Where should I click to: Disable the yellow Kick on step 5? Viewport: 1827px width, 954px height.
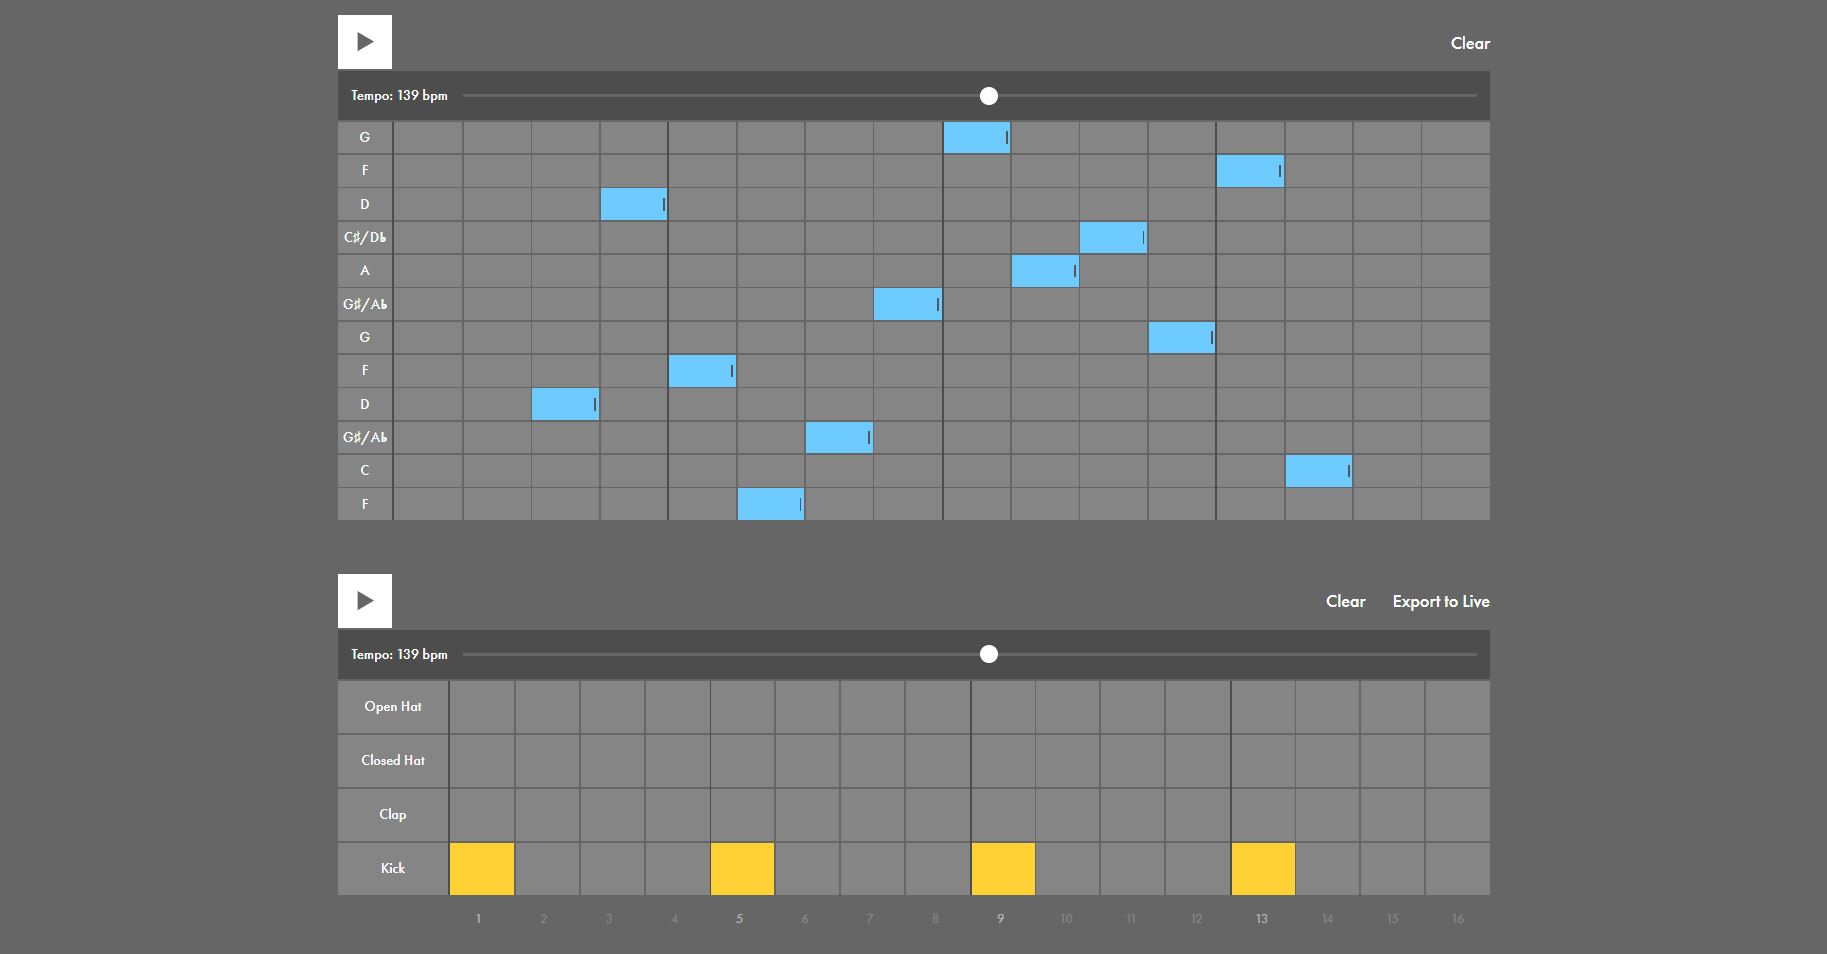[742, 868]
